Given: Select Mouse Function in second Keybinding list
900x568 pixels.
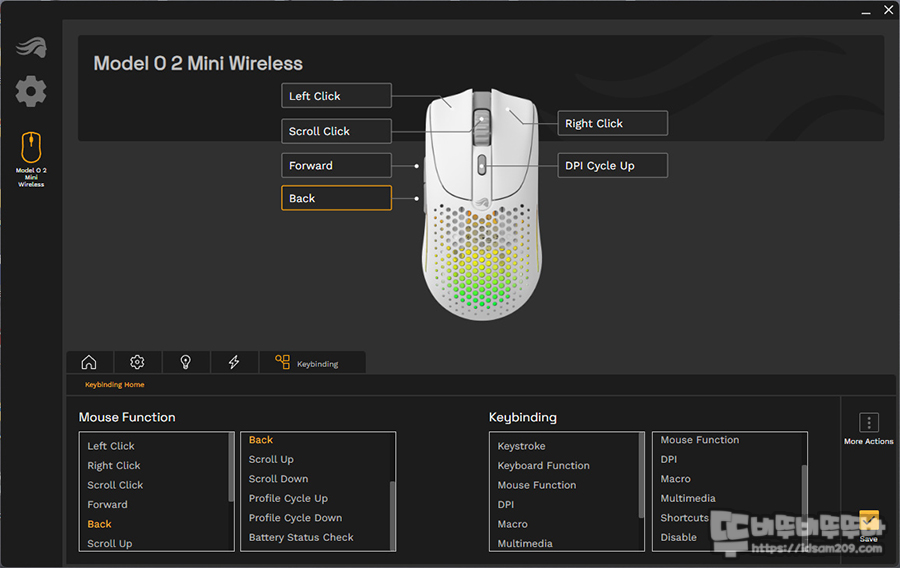Looking at the screenshot, I should pos(700,439).
